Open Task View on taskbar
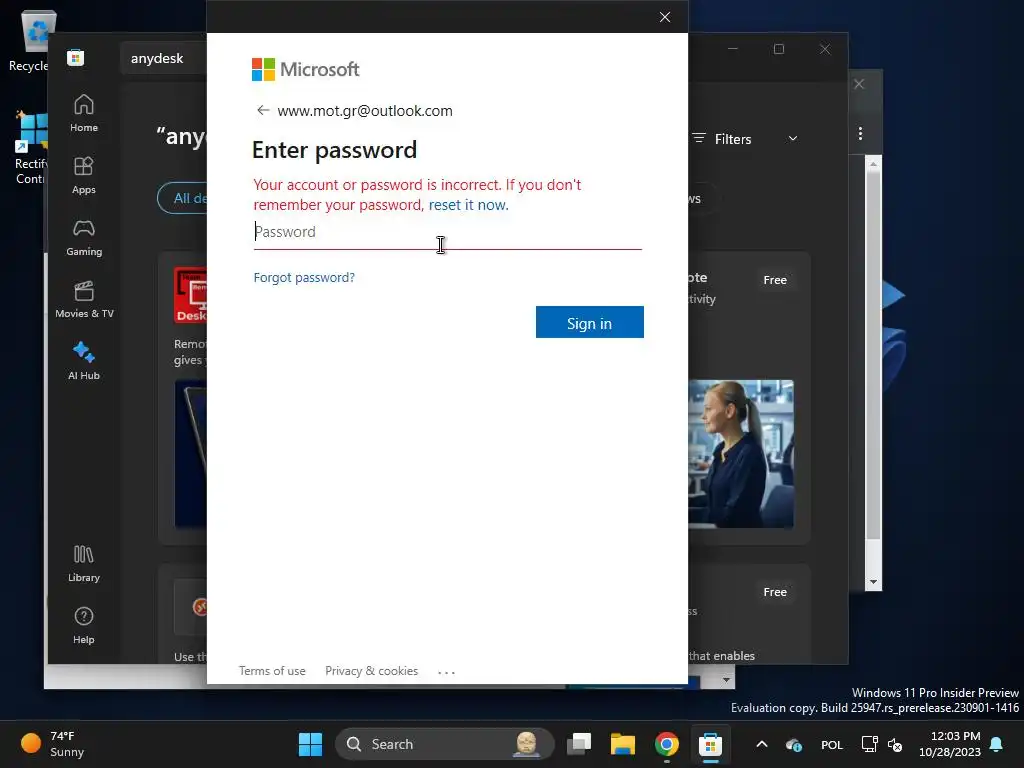 click(579, 744)
